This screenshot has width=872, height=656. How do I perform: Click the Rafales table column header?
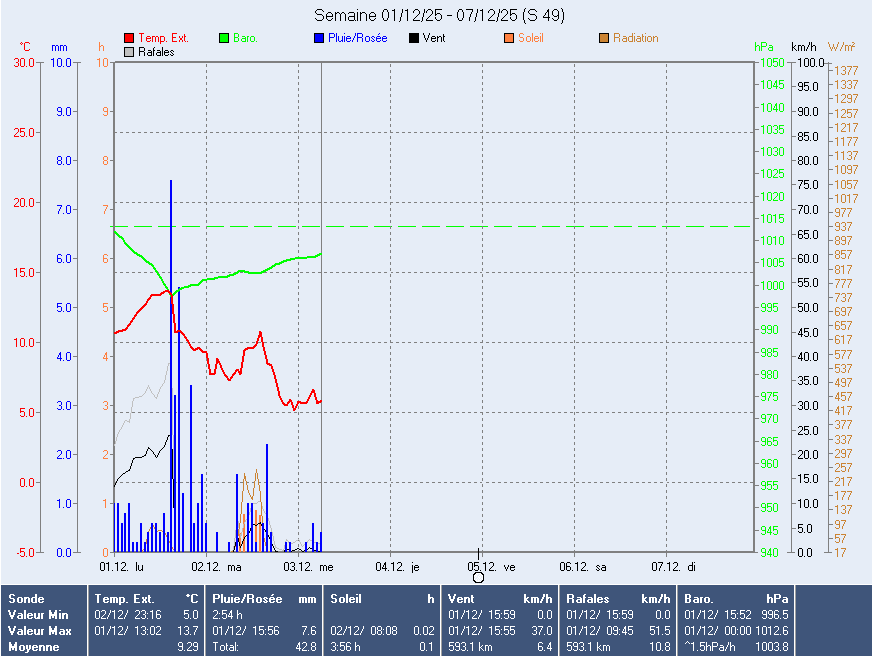589,598
